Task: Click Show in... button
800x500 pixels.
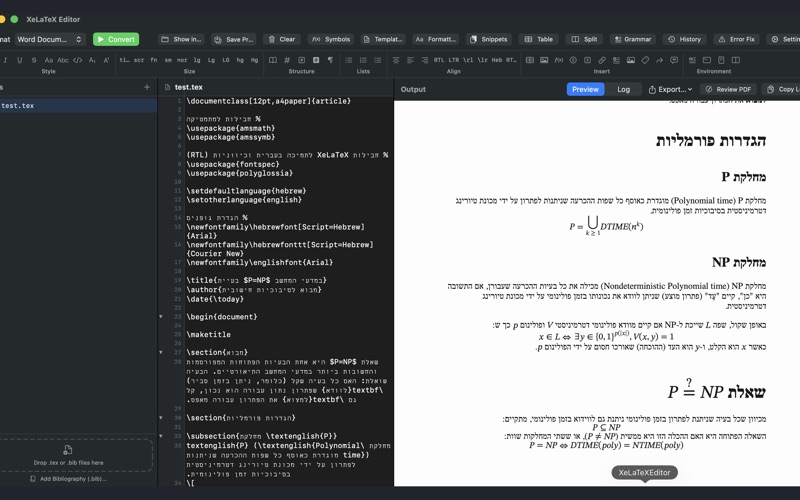Action: (x=181, y=39)
